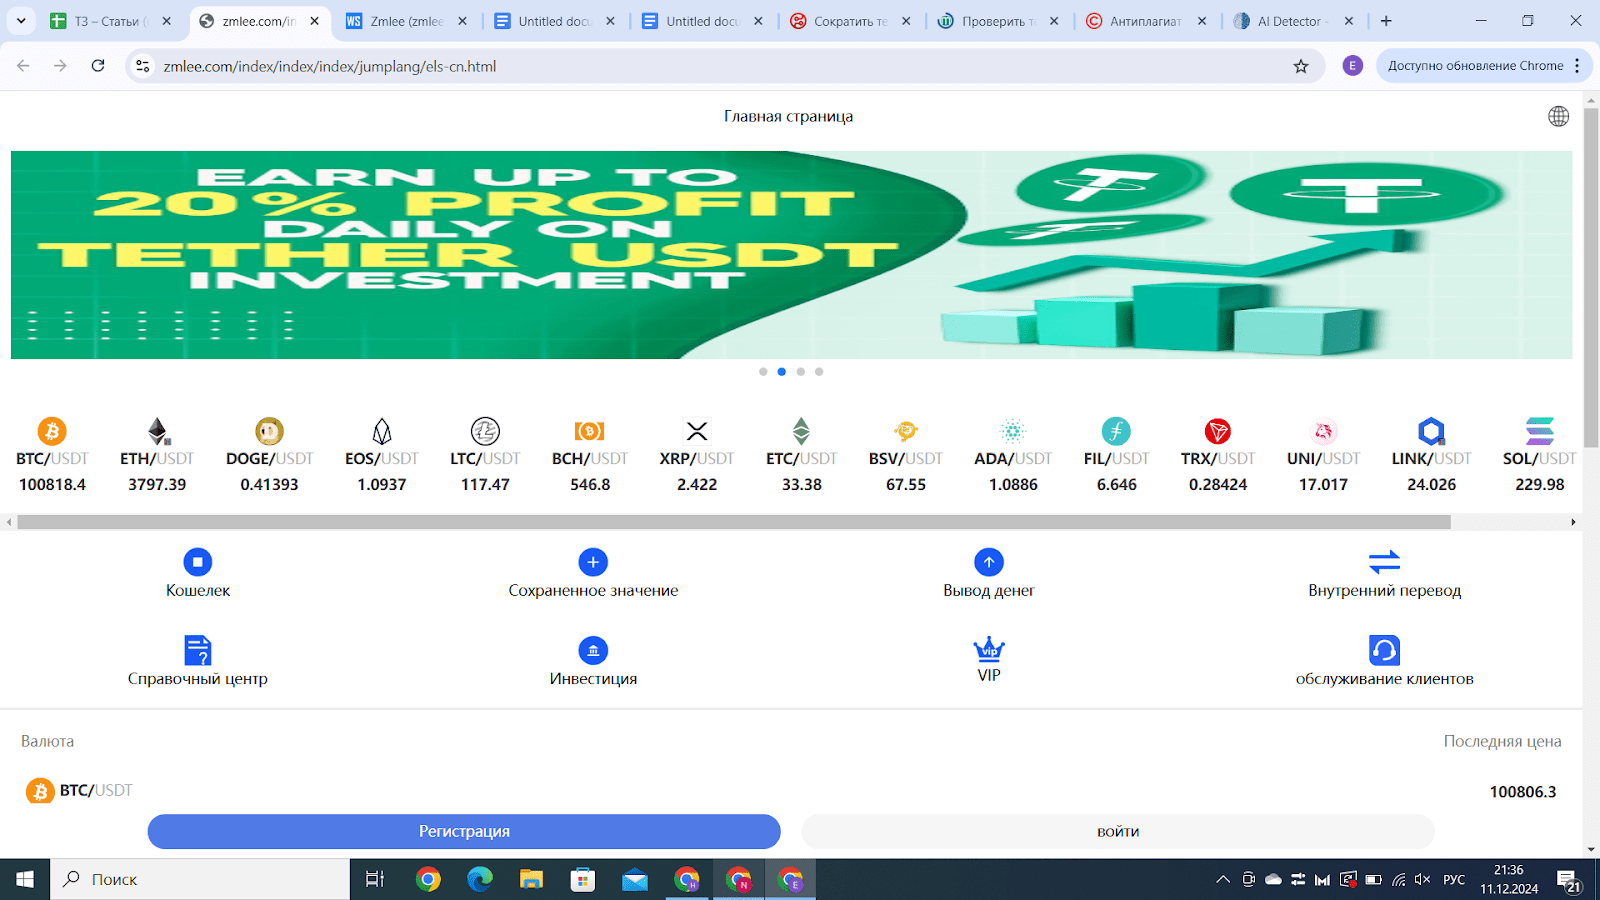Select the ETH/USDT coin icon
The height and width of the screenshot is (900, 1600).
(157, 431)
